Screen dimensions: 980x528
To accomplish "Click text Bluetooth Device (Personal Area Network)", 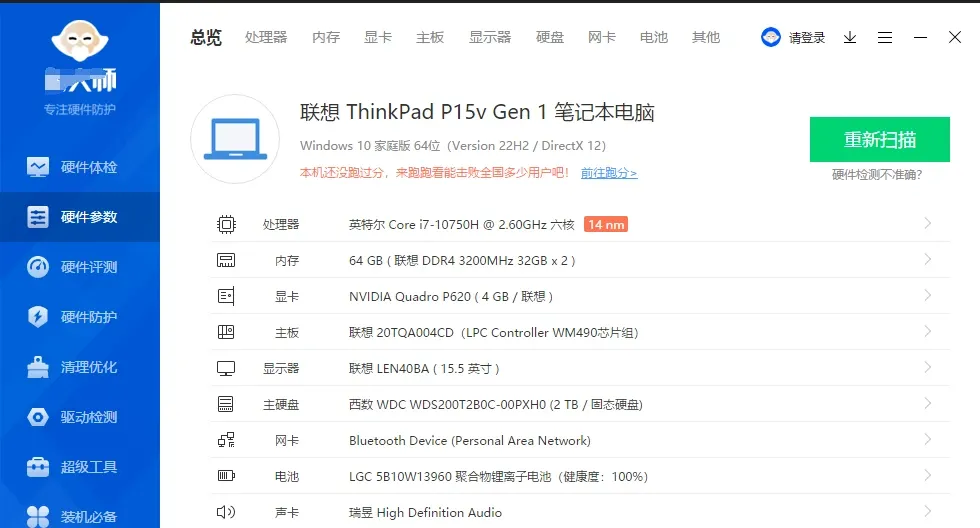I will click(x=469, y=441).
